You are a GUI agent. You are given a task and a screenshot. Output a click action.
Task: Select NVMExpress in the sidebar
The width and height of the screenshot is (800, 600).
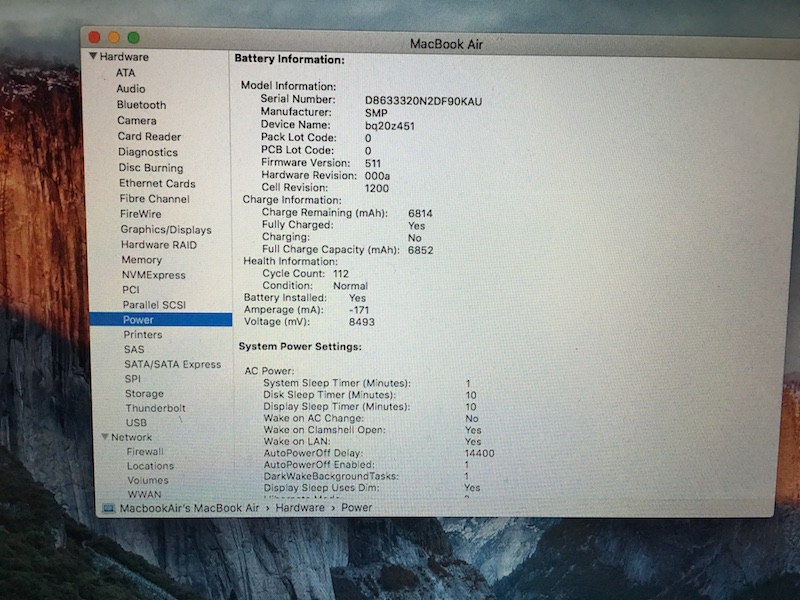tap(154, 275)
